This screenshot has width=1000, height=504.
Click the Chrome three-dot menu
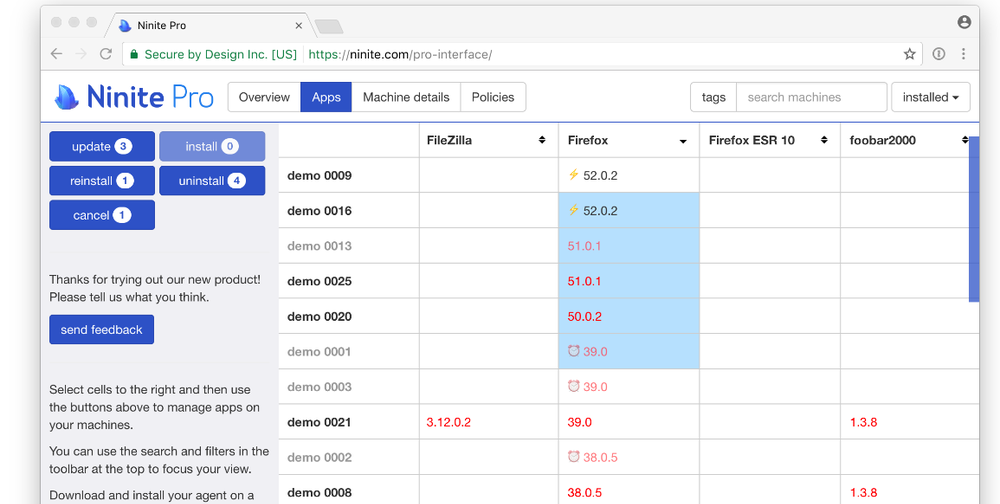tap(963, 54)
